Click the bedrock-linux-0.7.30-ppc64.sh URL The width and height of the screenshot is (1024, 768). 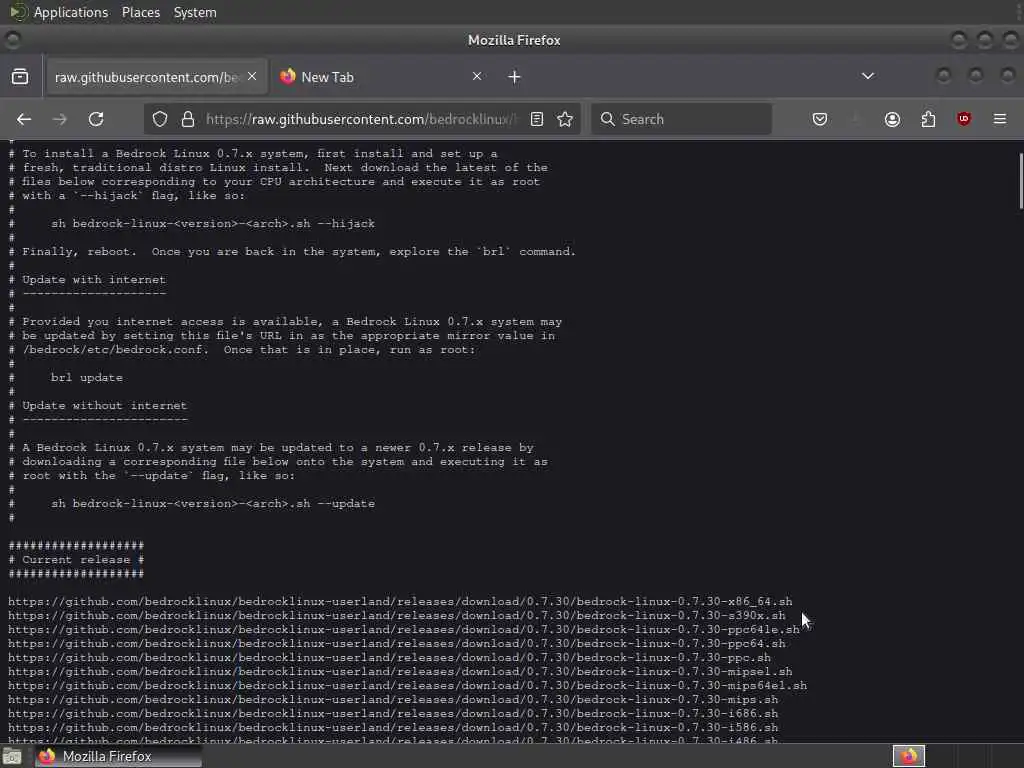point(396,643)
